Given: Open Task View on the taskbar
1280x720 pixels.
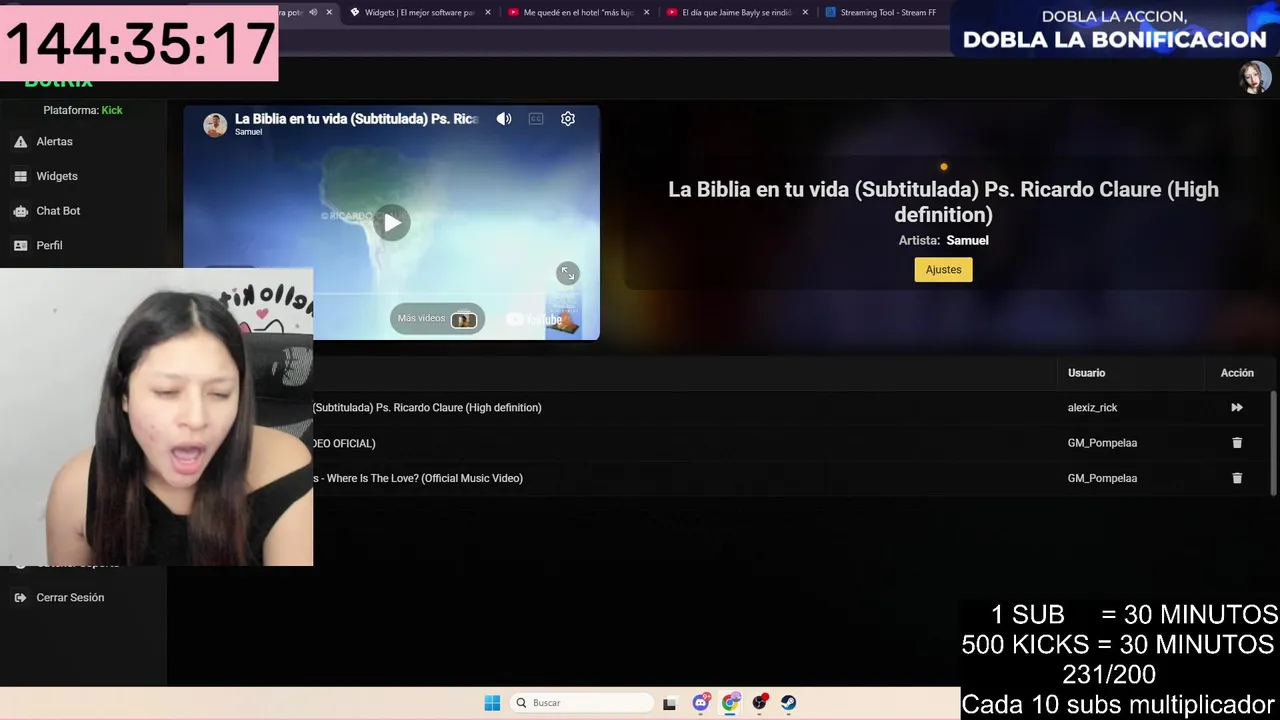Looking at the screenshot, I should [x=669, y=703].
